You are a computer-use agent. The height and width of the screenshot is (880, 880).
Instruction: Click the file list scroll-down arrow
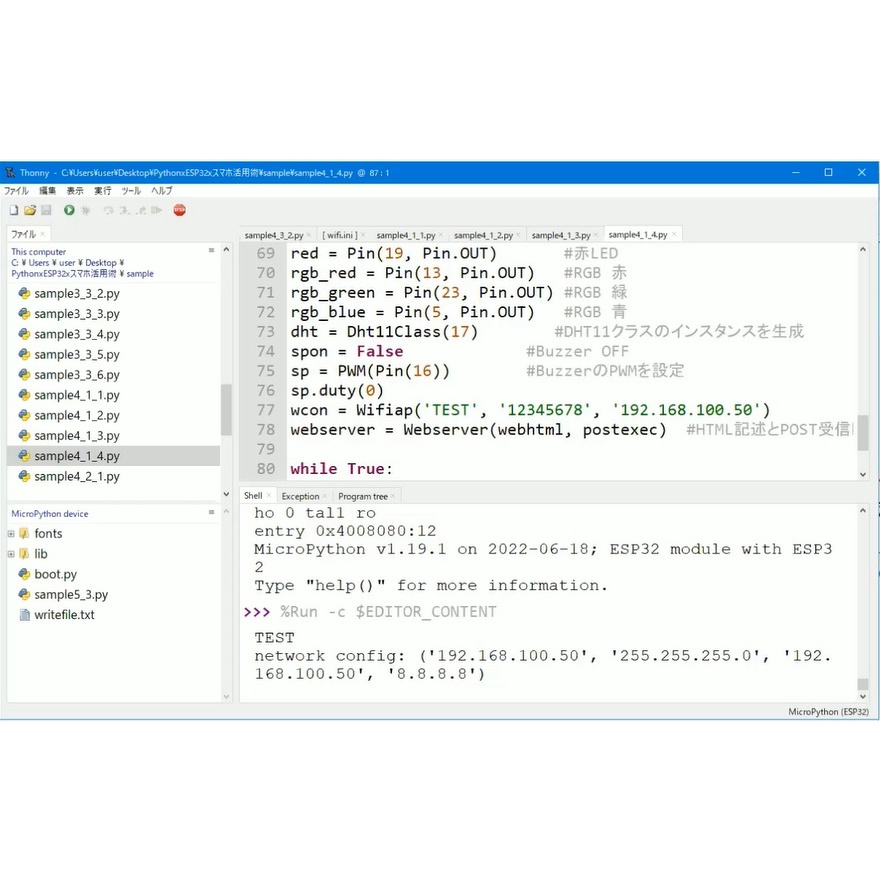pos(226,494)
